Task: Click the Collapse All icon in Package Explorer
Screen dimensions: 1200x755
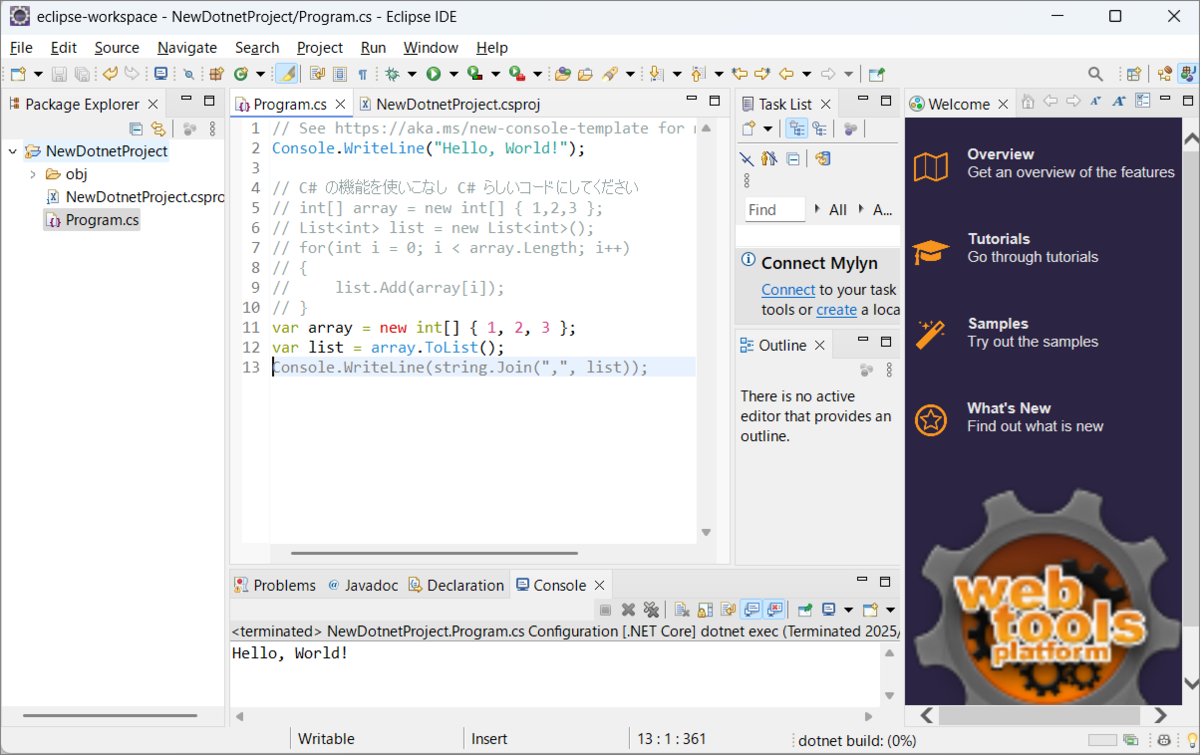Action: [x=136, y=128]
